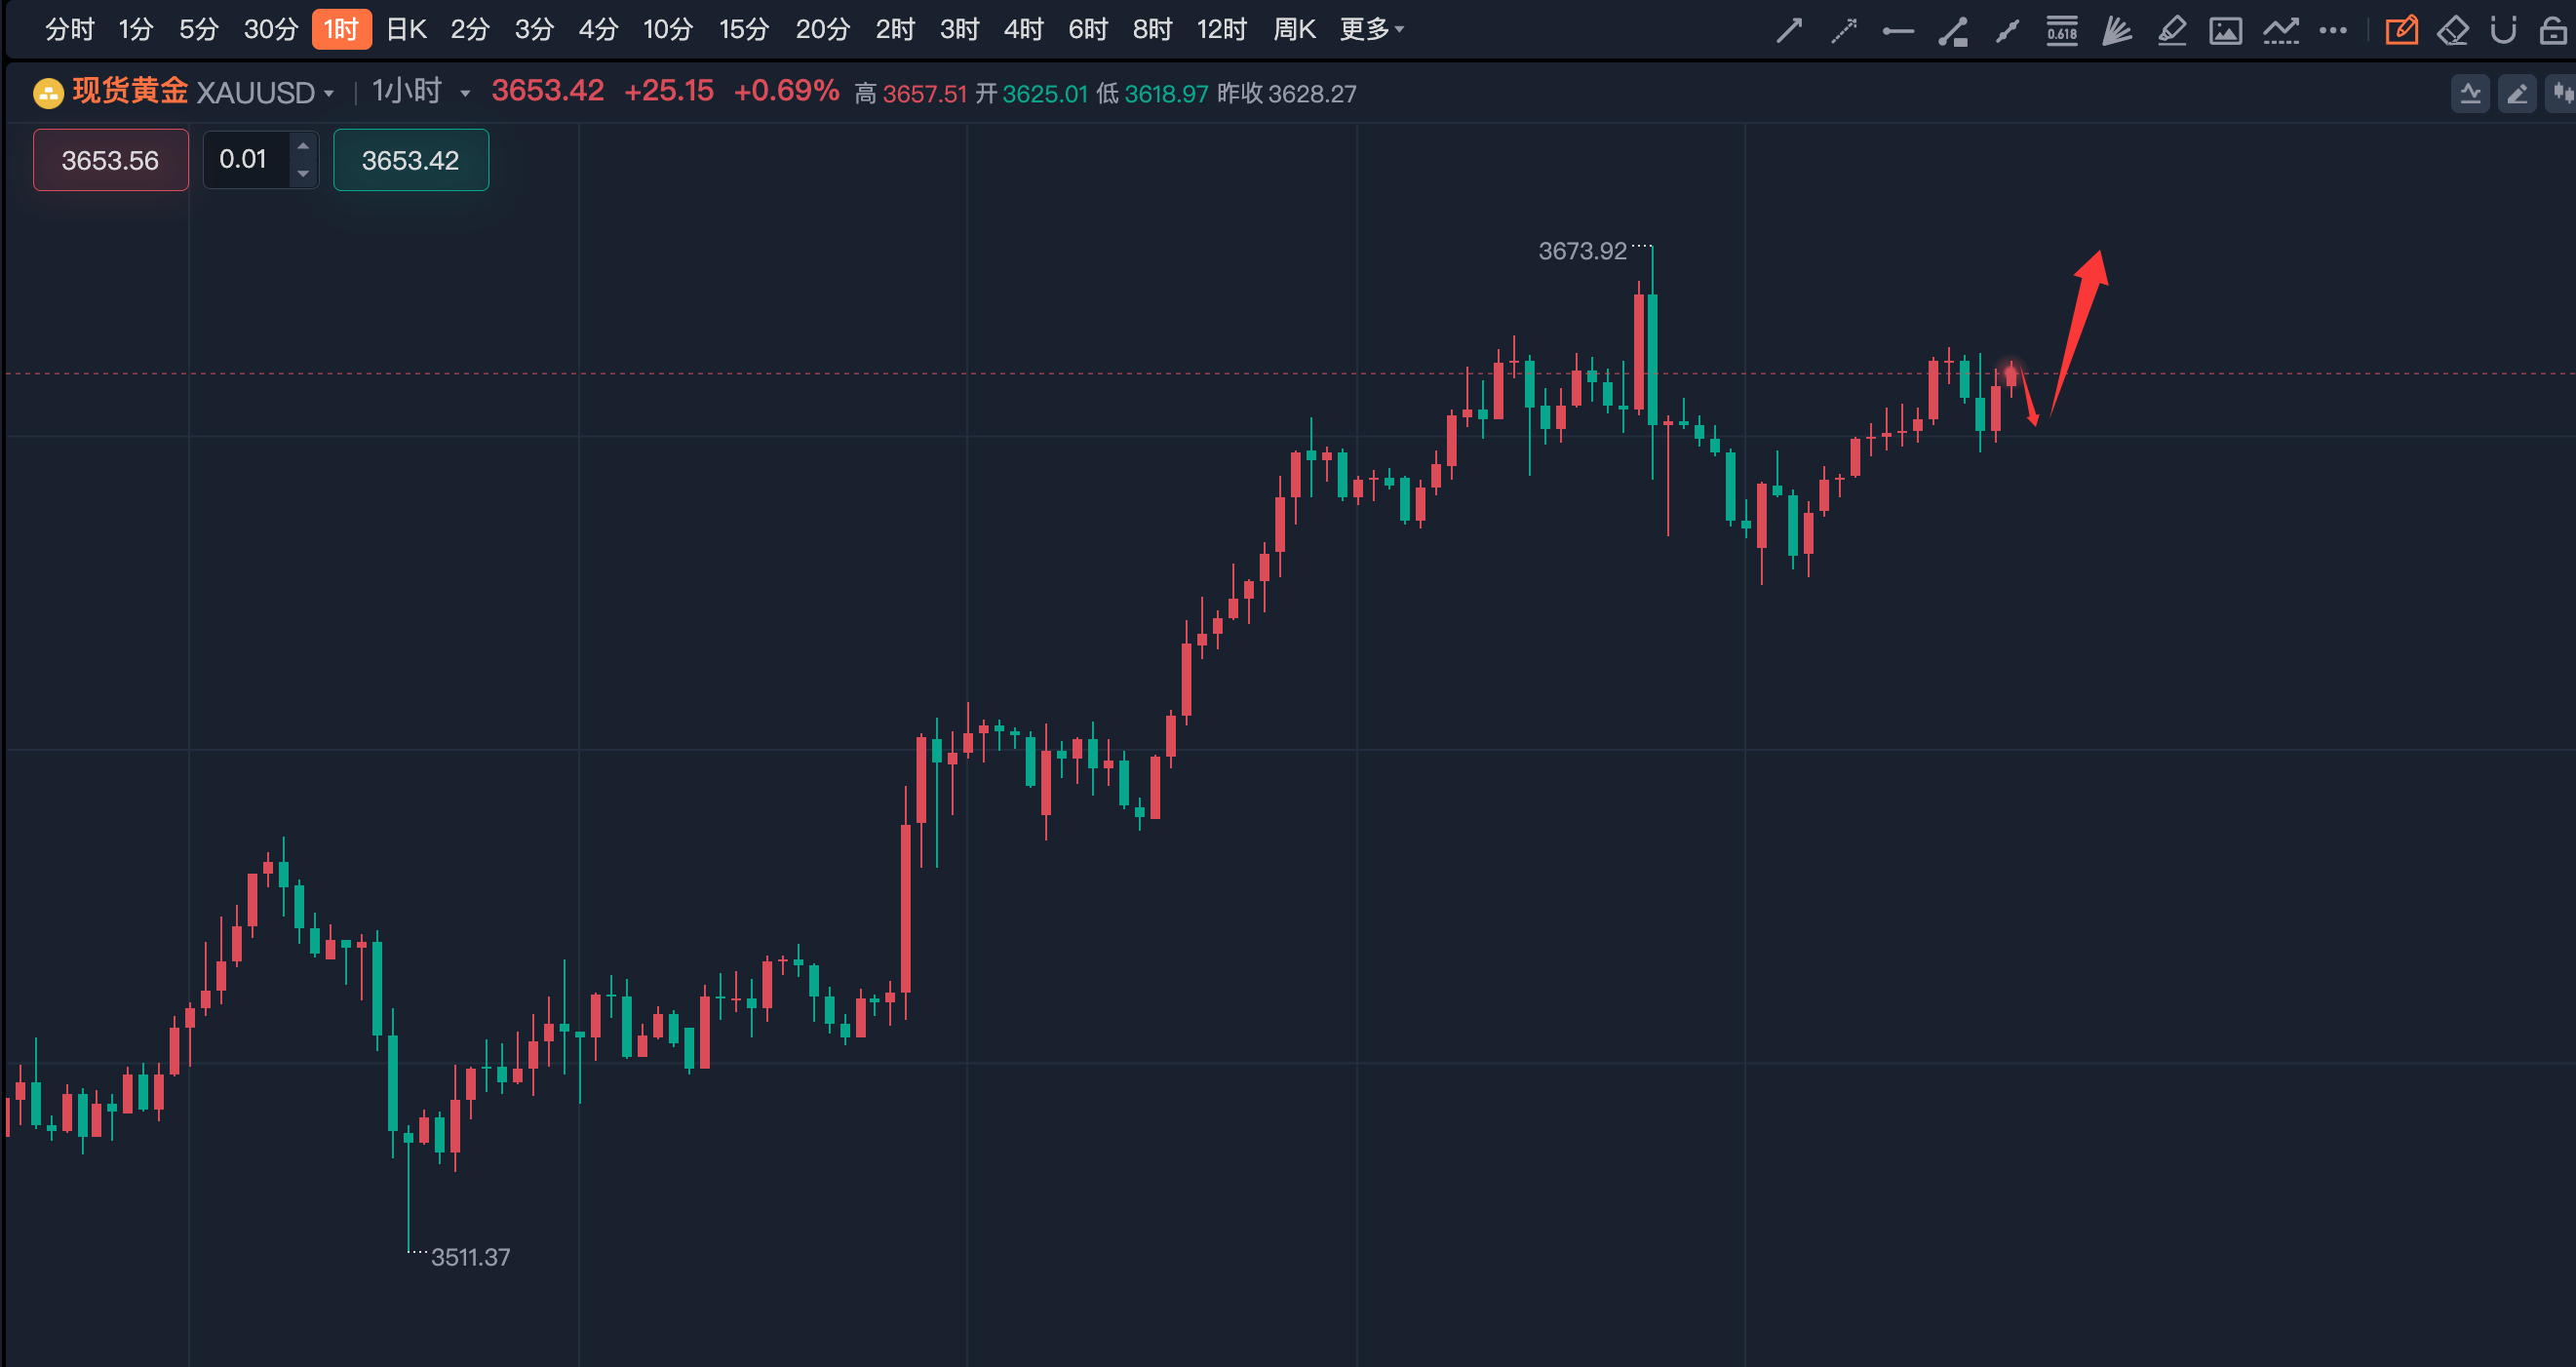Increase lot size with up stepper
Viewport: 2576px width, 1367px height.
point(303,147)
